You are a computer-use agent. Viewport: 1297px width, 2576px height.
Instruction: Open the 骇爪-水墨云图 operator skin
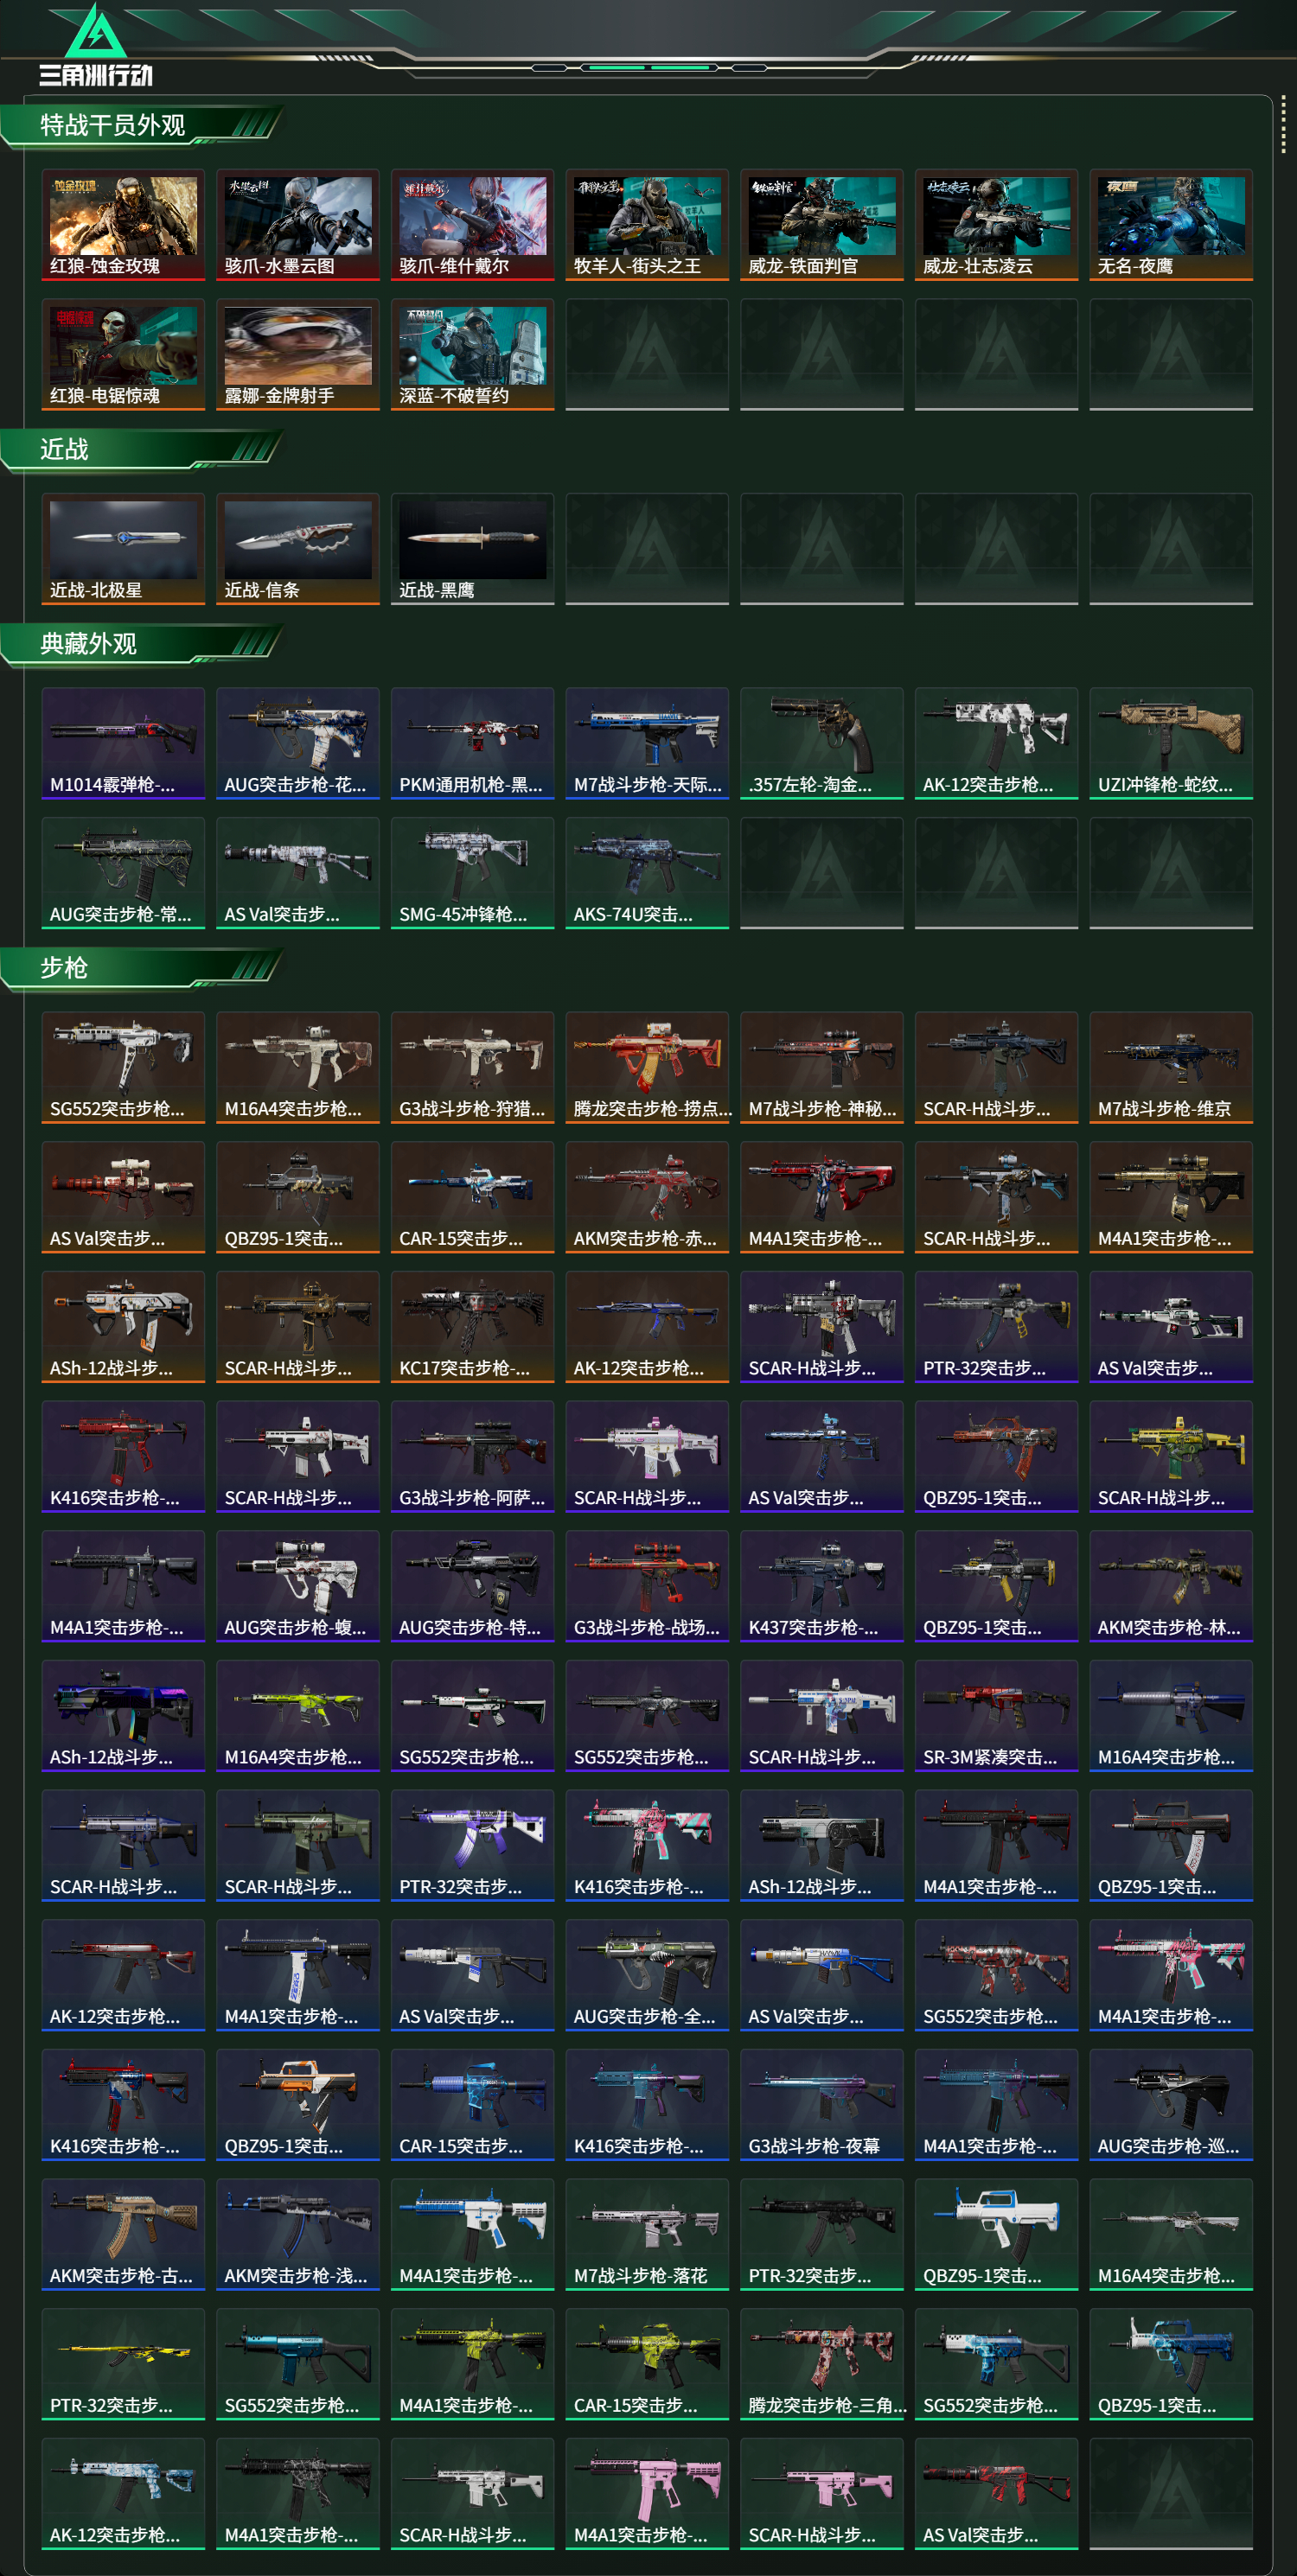click(x=298, y=225)
